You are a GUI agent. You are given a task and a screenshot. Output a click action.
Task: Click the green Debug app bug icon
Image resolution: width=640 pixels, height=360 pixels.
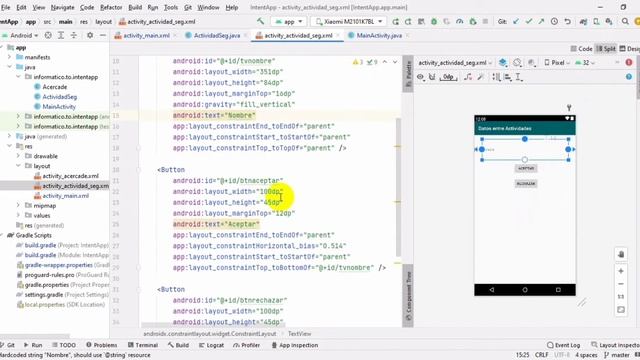[x=434, y=22]
